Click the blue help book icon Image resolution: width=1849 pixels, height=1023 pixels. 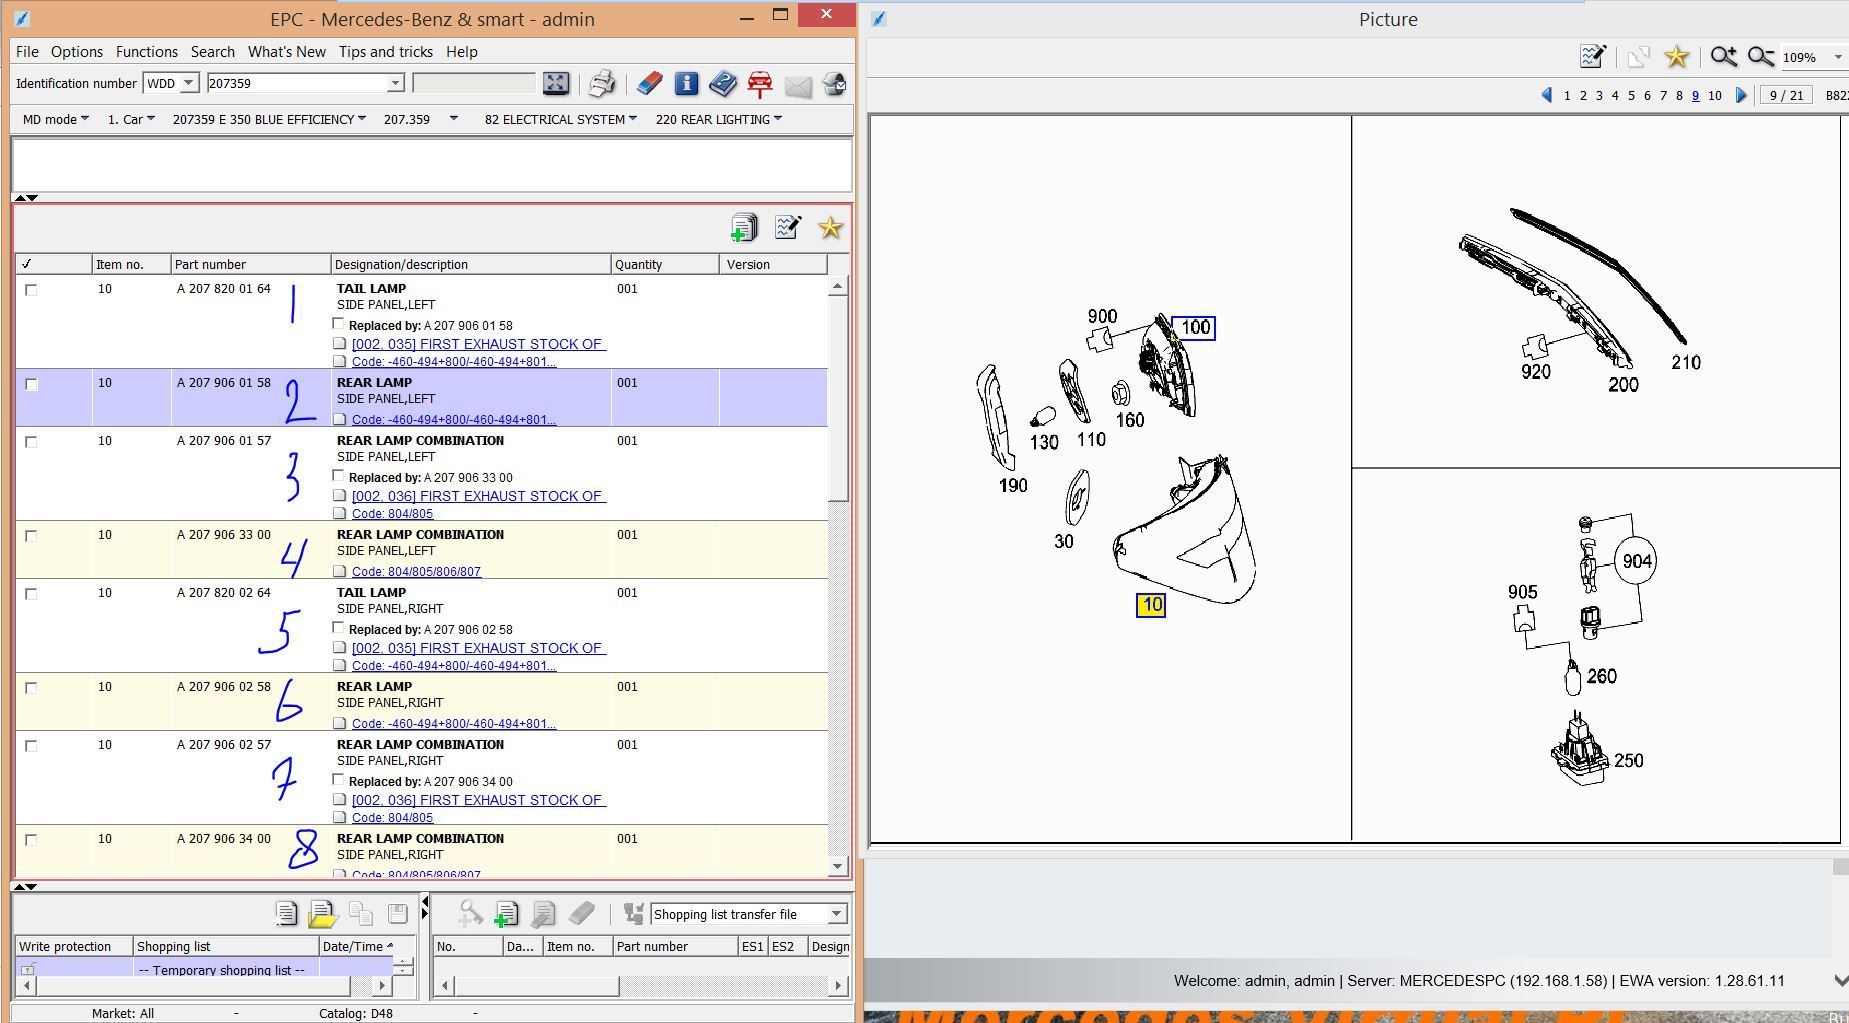coord(722,84)
